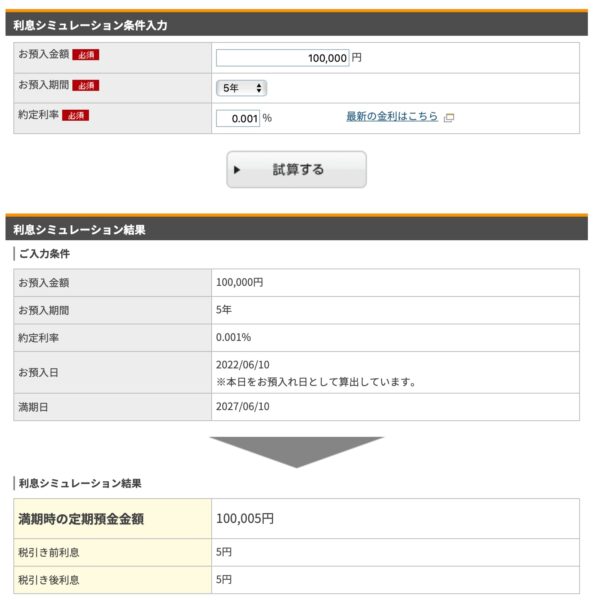Click the 試算する calculate button
Image resolution: width=593 pixels, height=600 pixels.
[296, 170]
